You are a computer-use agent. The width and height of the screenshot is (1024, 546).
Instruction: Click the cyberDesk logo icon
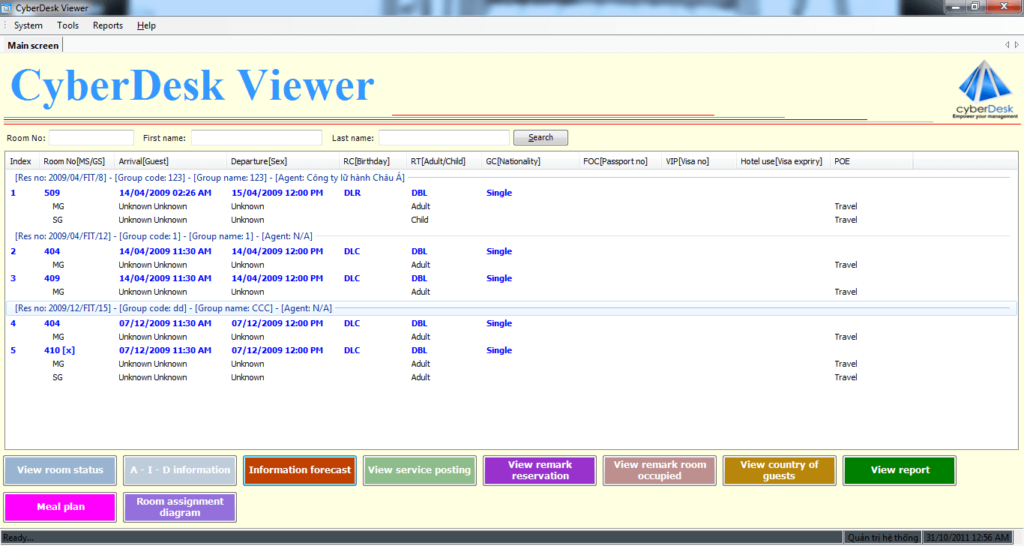(x=984, y=88)
